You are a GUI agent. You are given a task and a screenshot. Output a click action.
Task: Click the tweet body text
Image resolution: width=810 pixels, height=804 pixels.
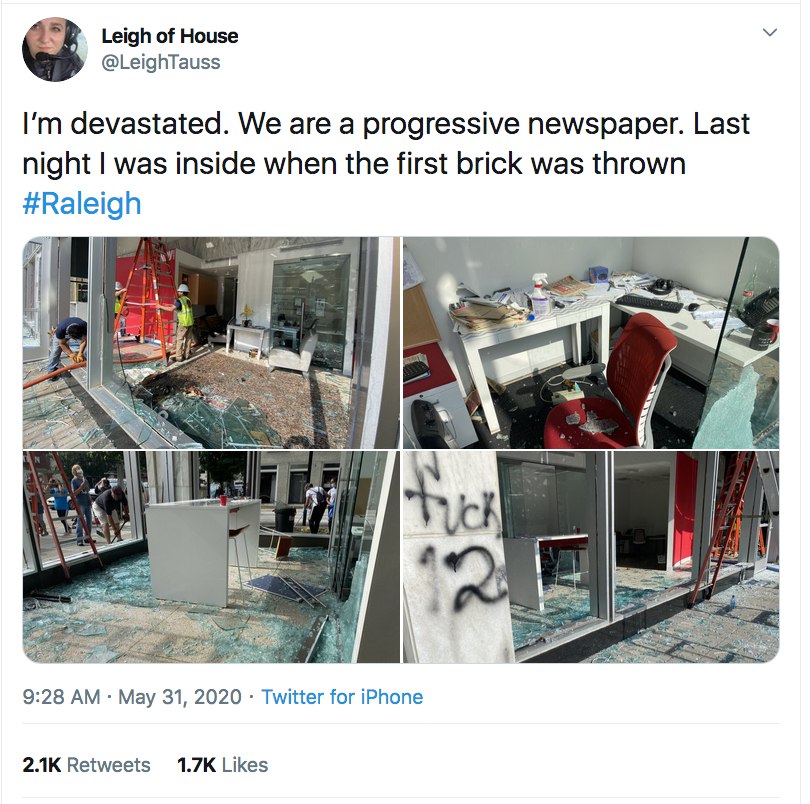click(386, 163)
